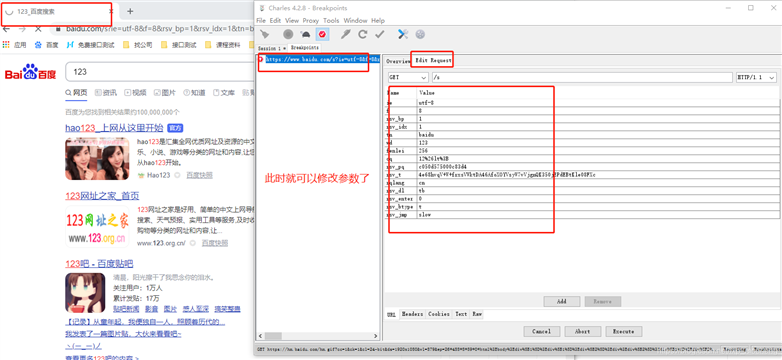Open the Edit menu in Charles
This screenshot has width=782, height=360.
click(275, 20)
